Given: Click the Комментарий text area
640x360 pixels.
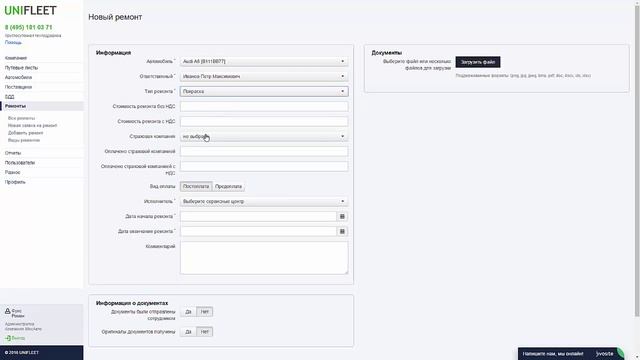Looking at the screenshot, I should pyautogui.click(x=264, y=258).
